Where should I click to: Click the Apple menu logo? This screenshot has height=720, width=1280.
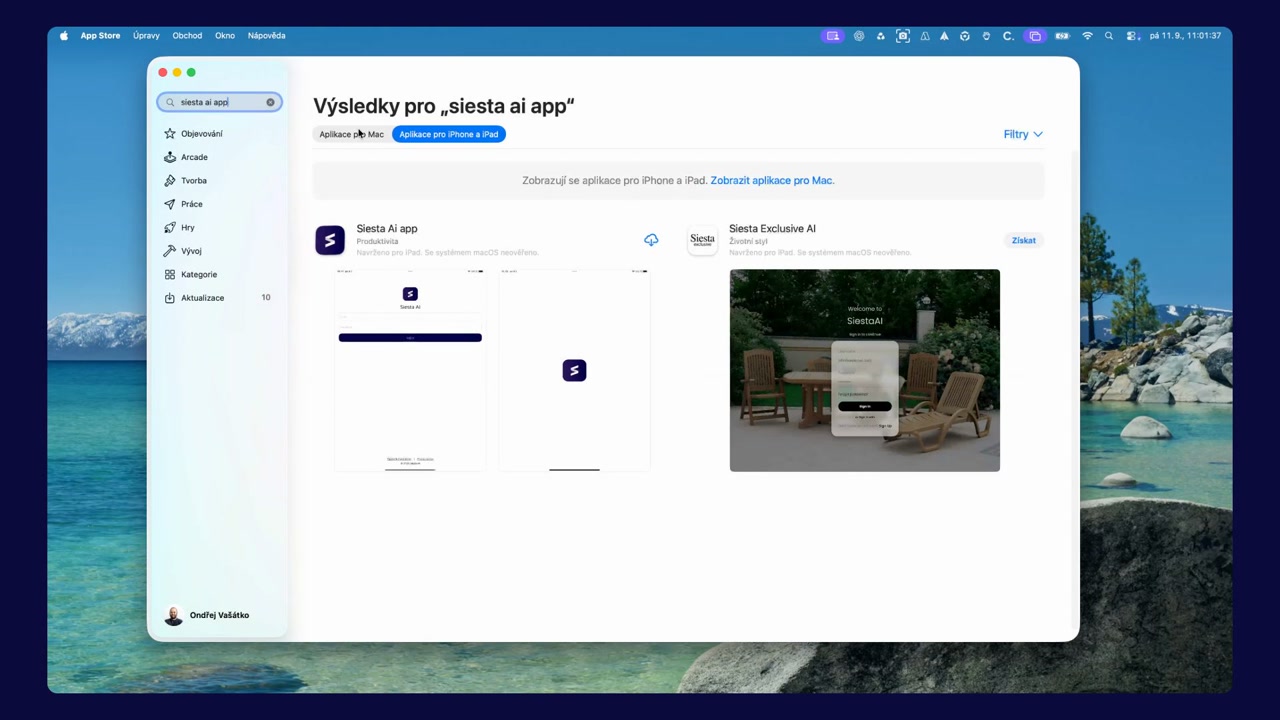tap(64, 36)
